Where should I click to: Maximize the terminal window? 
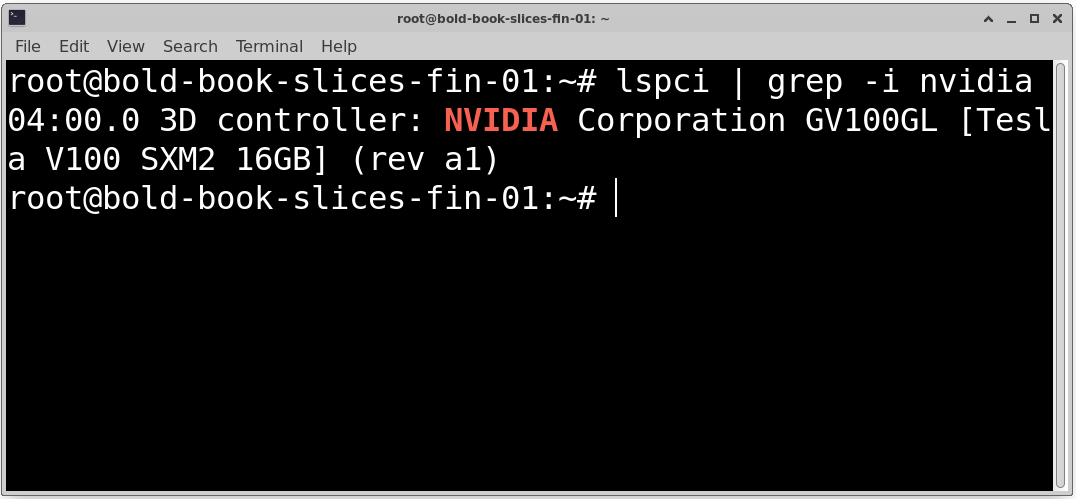point(1034,19)
